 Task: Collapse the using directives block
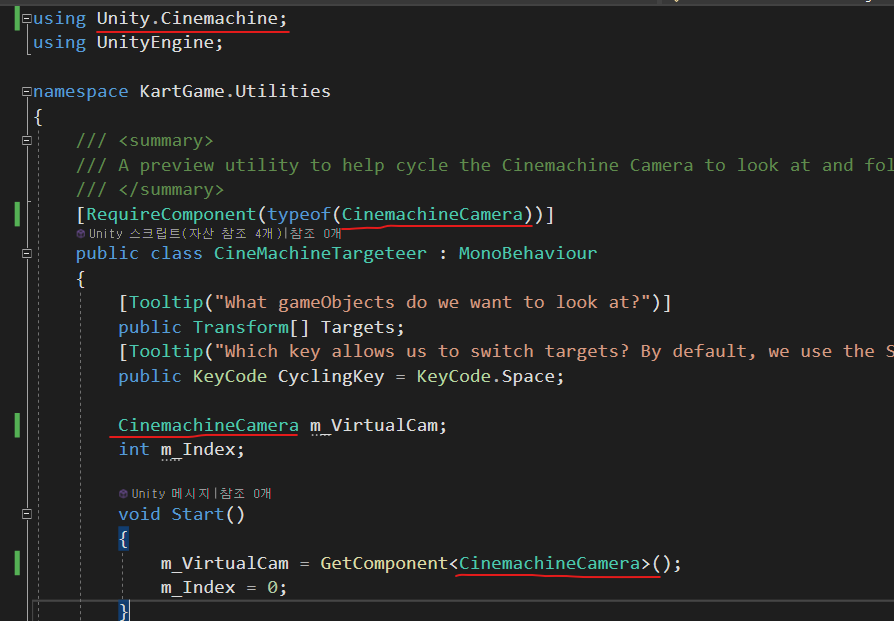tap(26, 18)
